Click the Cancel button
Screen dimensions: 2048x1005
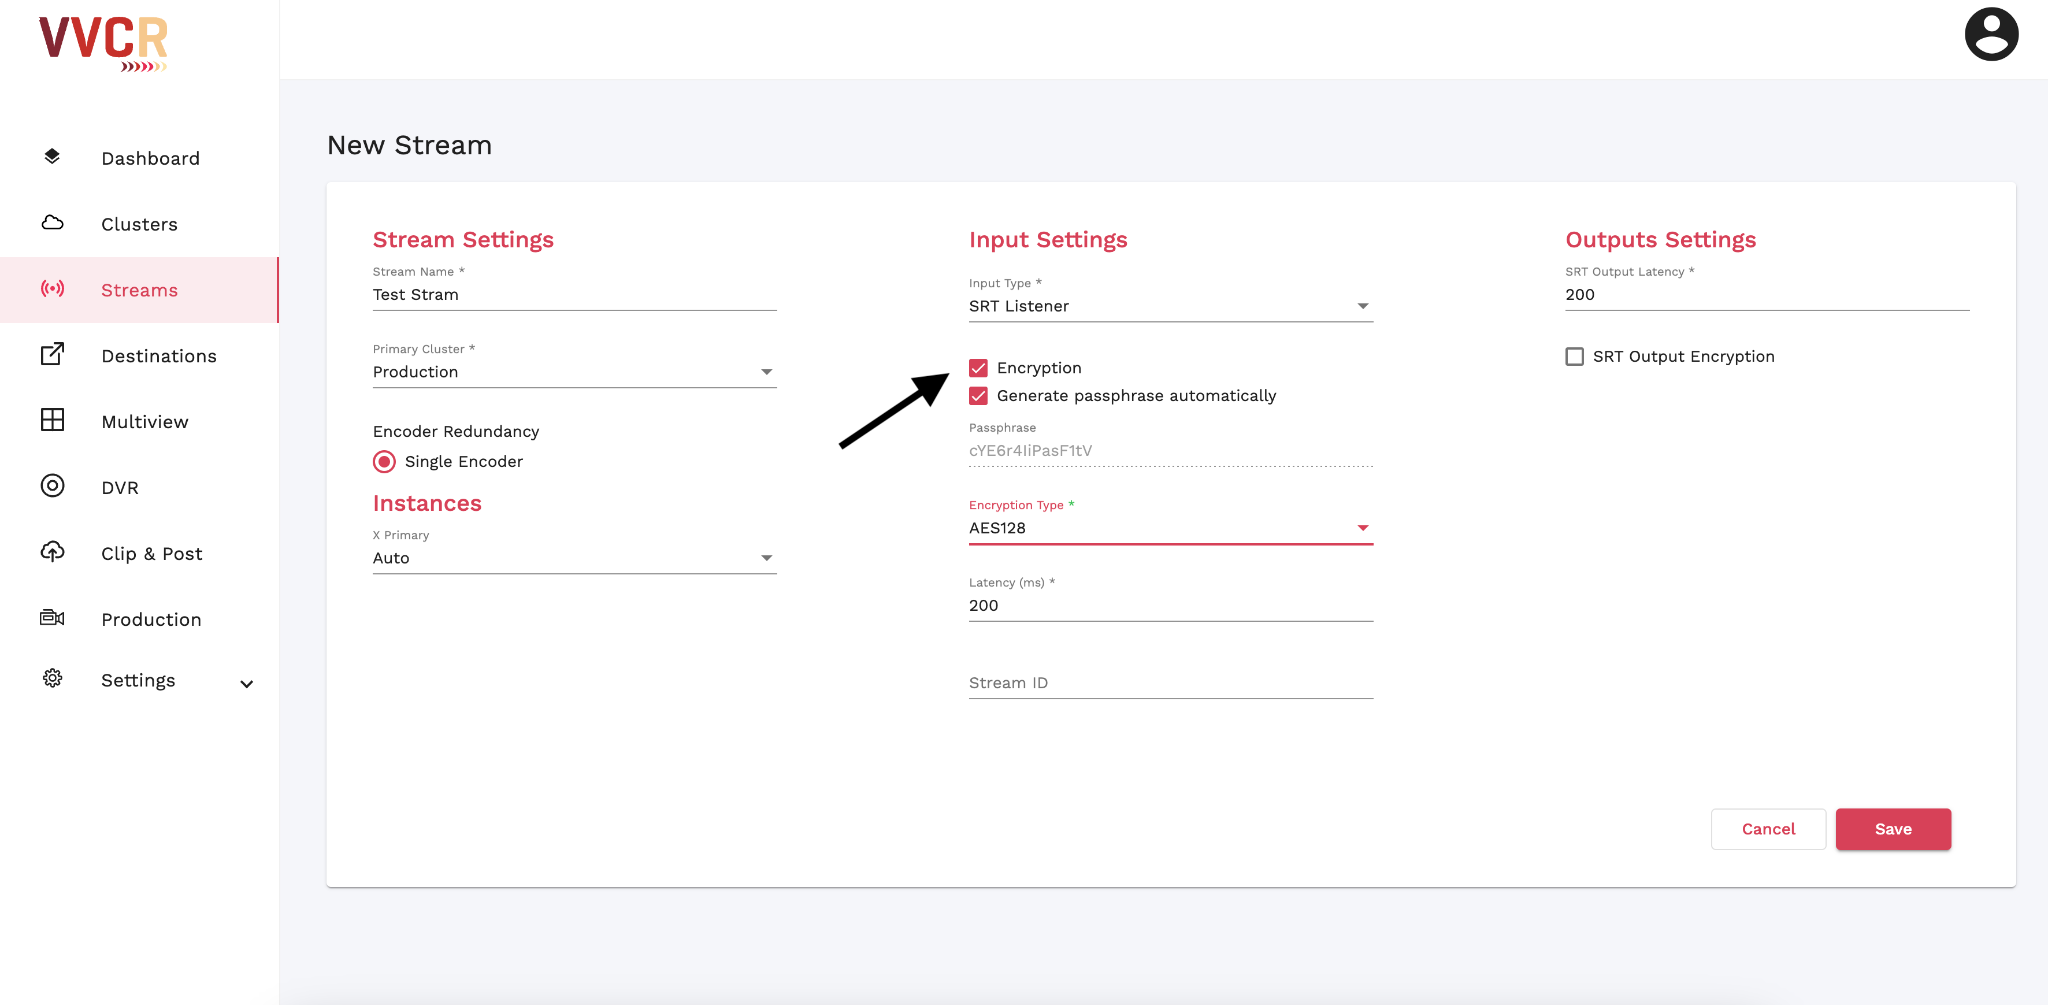(1767, 829)
